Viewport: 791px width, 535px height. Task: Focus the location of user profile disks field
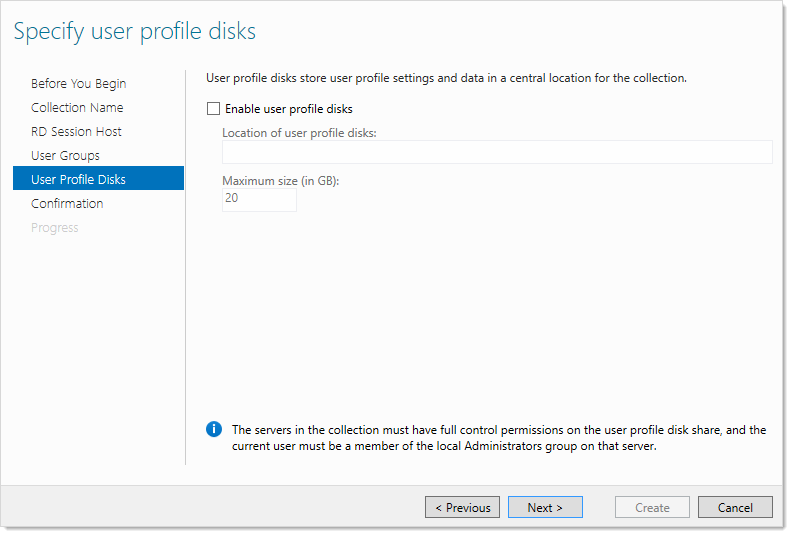point(497,152)
